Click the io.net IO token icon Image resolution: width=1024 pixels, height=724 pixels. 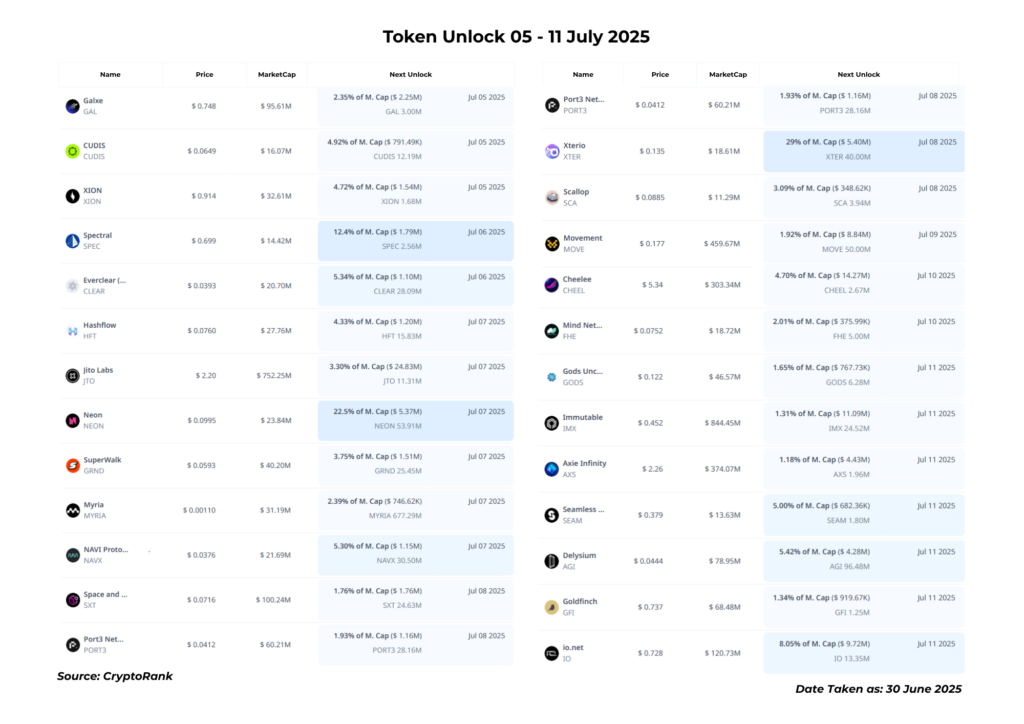tap(552, 653)
